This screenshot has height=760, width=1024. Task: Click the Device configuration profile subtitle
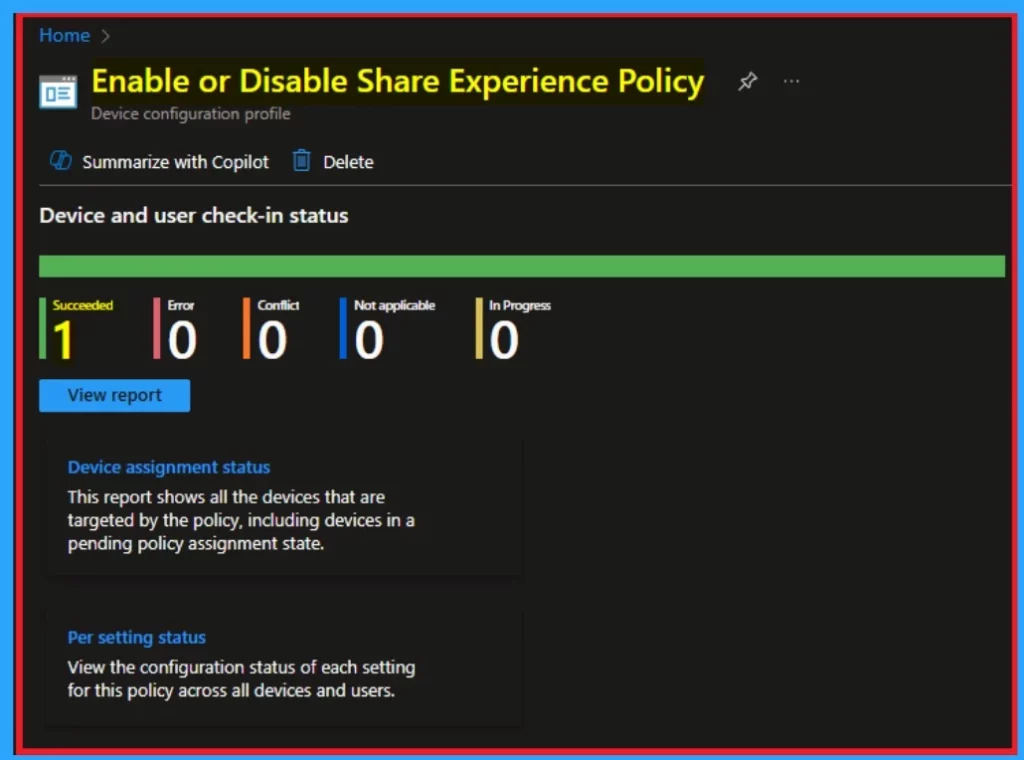point(191,114)
